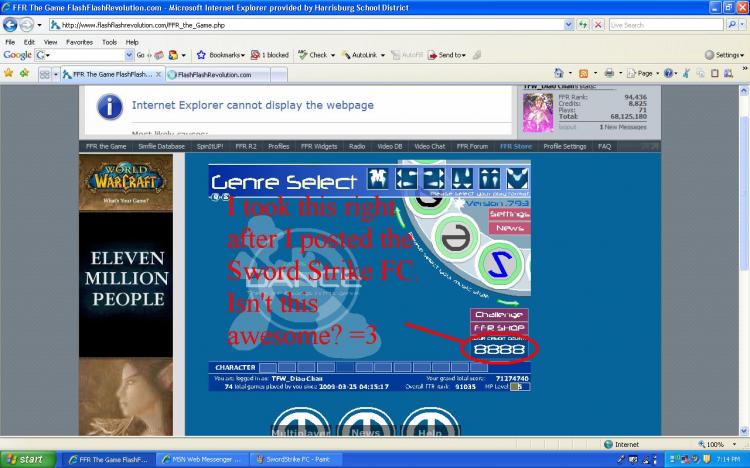Expand the Google search box dropdown

(x=129, y=55)
